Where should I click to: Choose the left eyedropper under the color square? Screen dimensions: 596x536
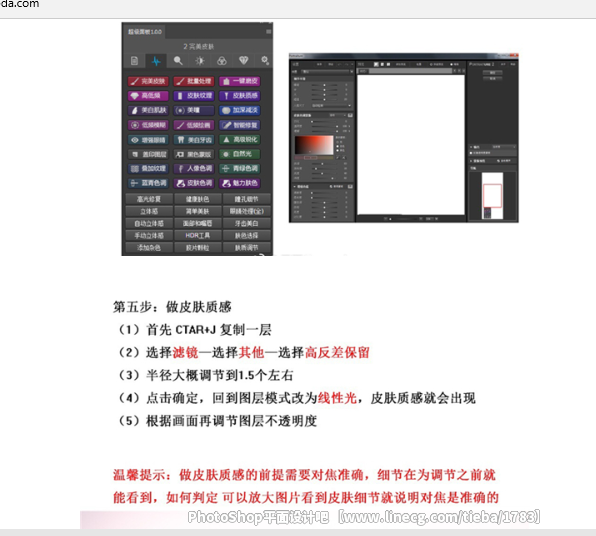coord(338,157)
